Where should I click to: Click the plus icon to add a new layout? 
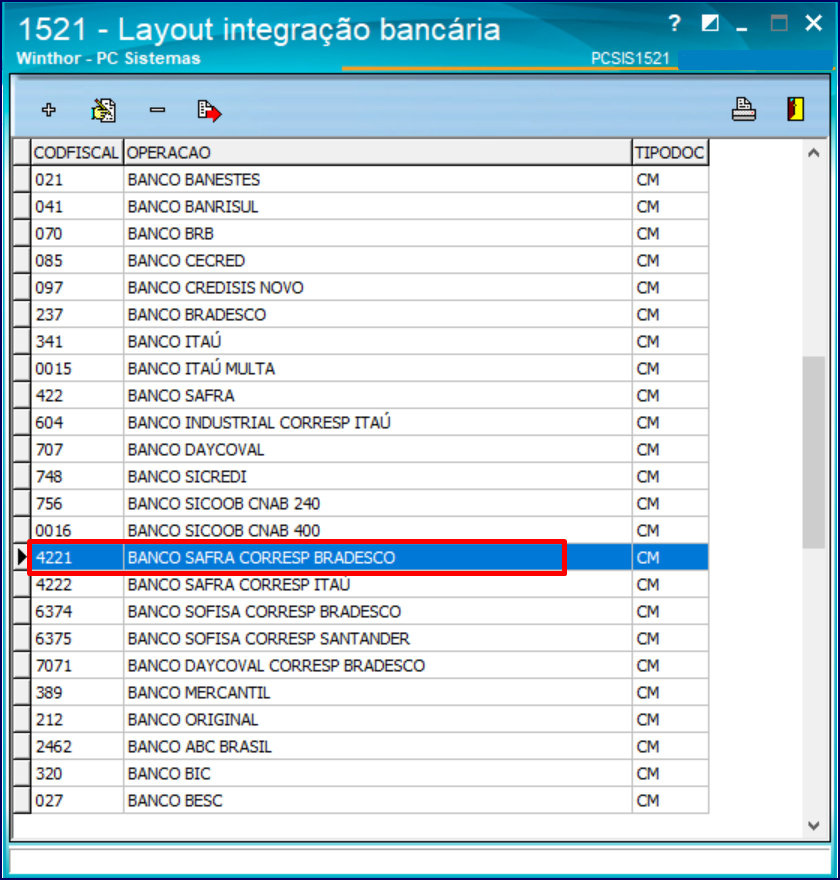pos(49,110)
